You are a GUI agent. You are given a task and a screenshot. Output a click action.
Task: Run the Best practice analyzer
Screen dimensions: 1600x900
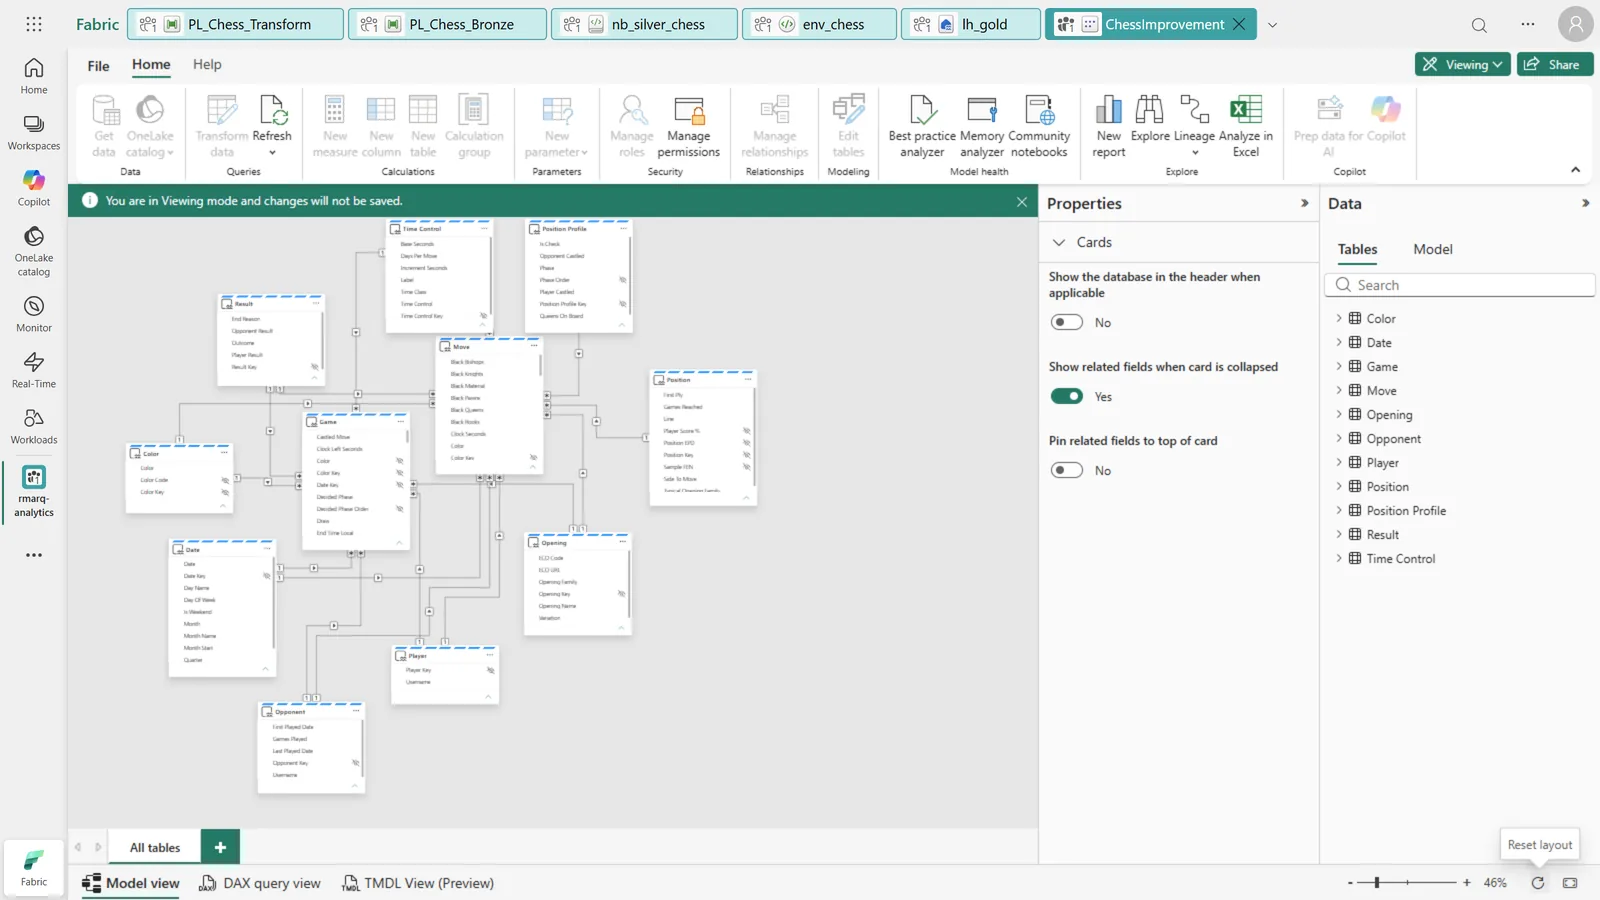[x=922, y=126]
